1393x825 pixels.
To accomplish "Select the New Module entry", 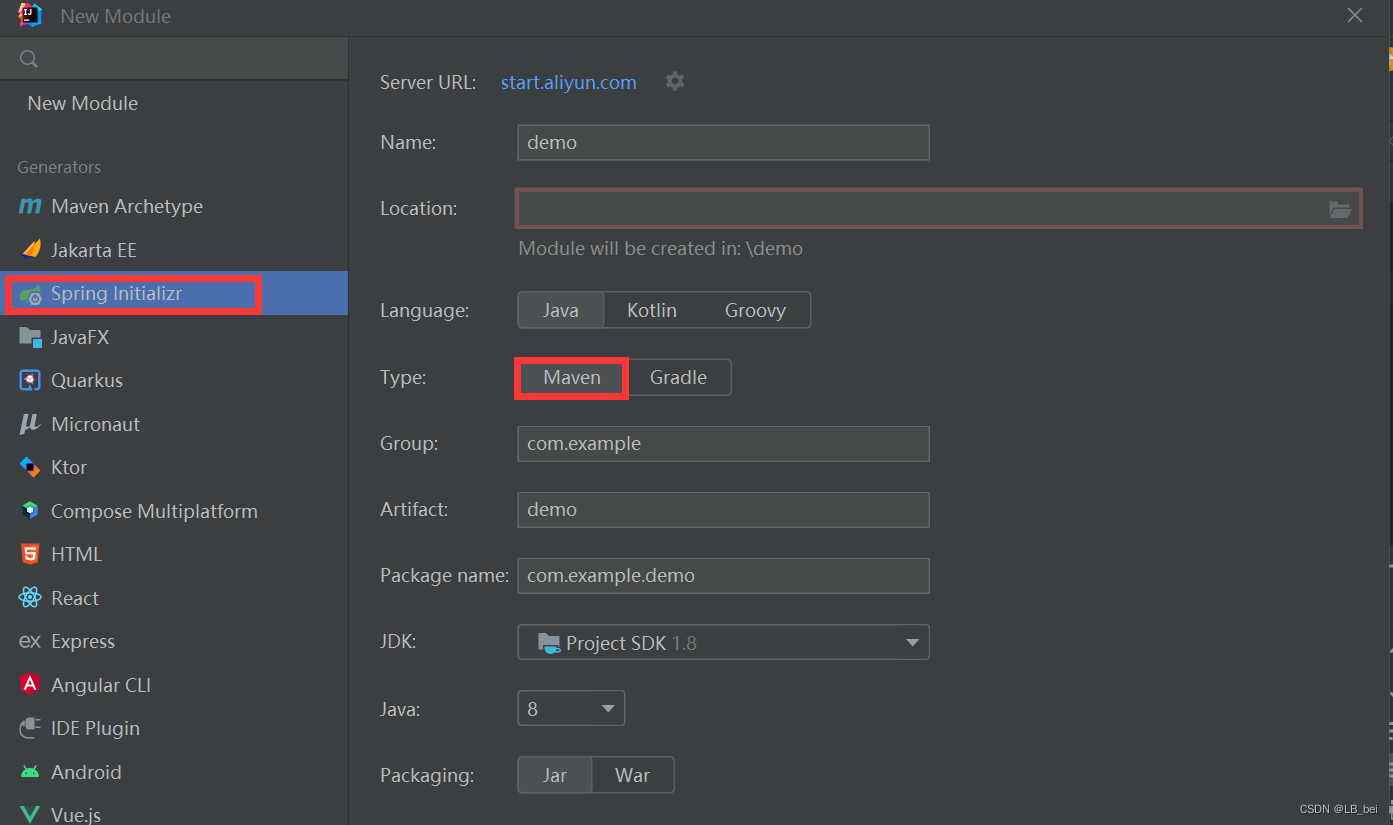I will [174, 103].
